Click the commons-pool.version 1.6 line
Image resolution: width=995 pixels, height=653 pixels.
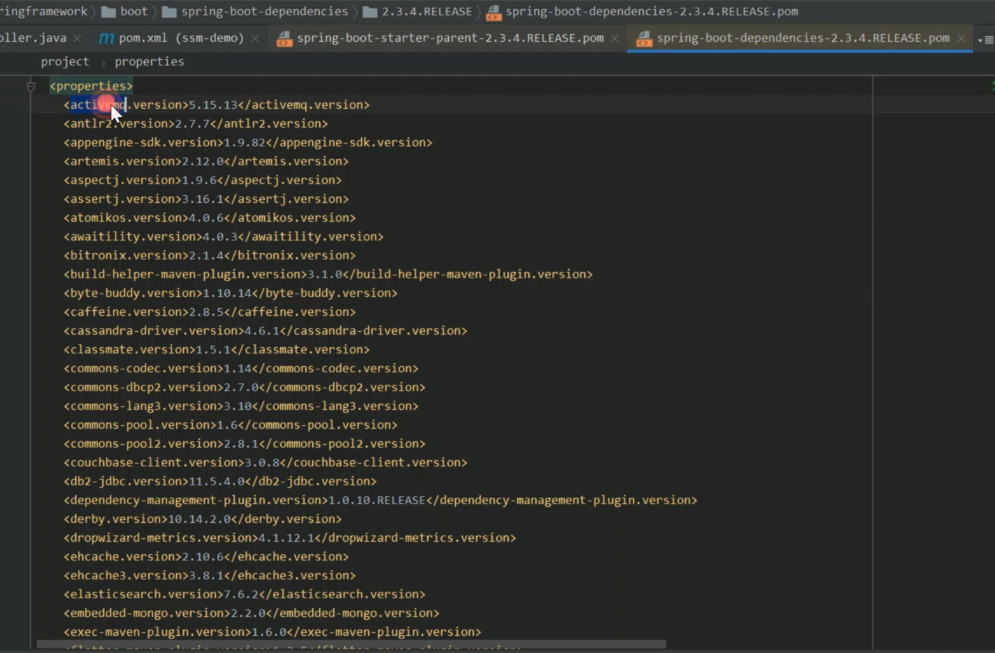(x=230, y=425)
